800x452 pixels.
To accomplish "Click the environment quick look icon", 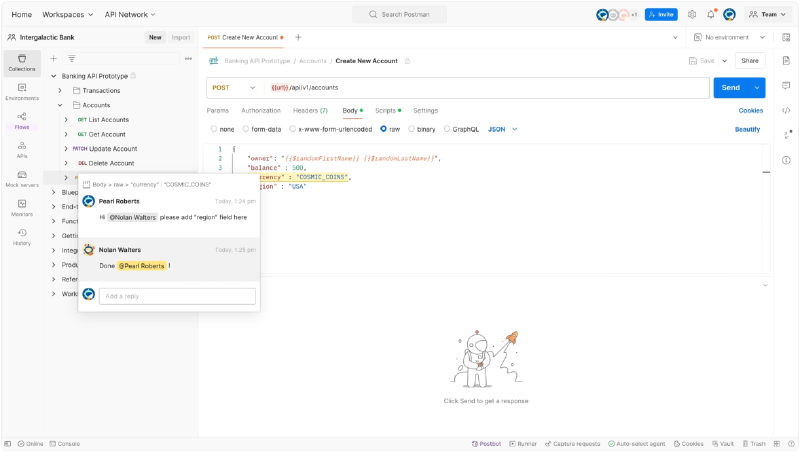I will (786, 37).
